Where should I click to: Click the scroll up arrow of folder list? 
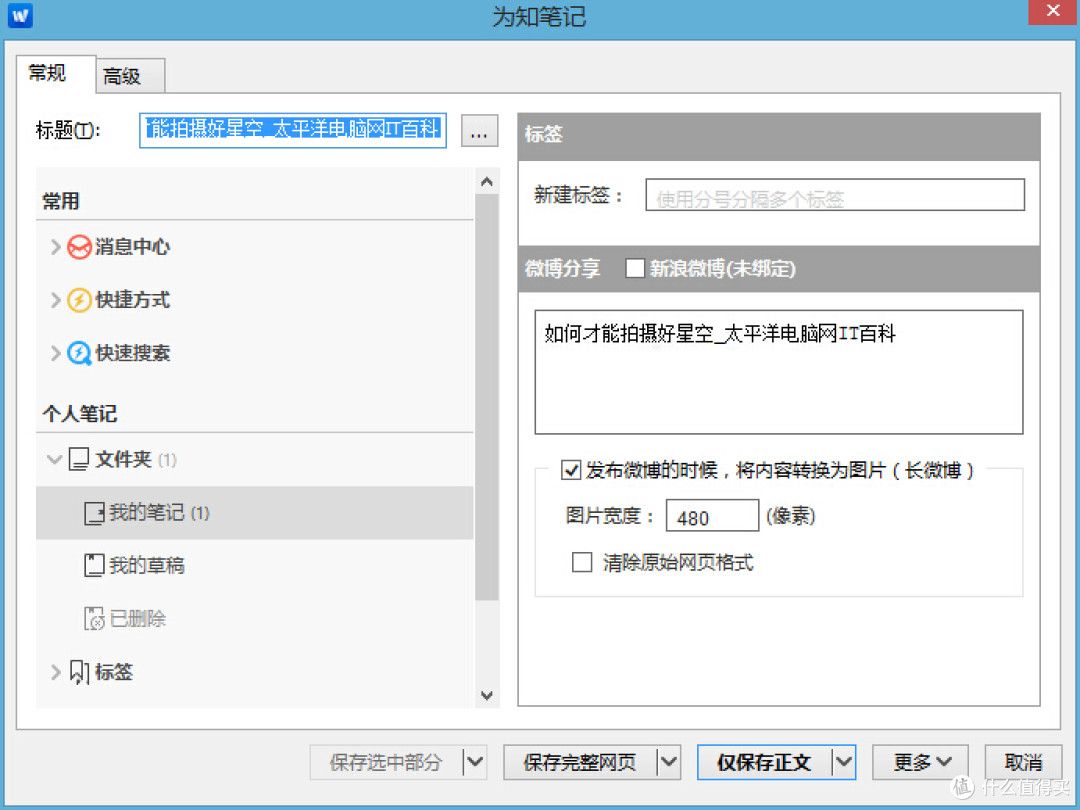click(x=486, y=182)
